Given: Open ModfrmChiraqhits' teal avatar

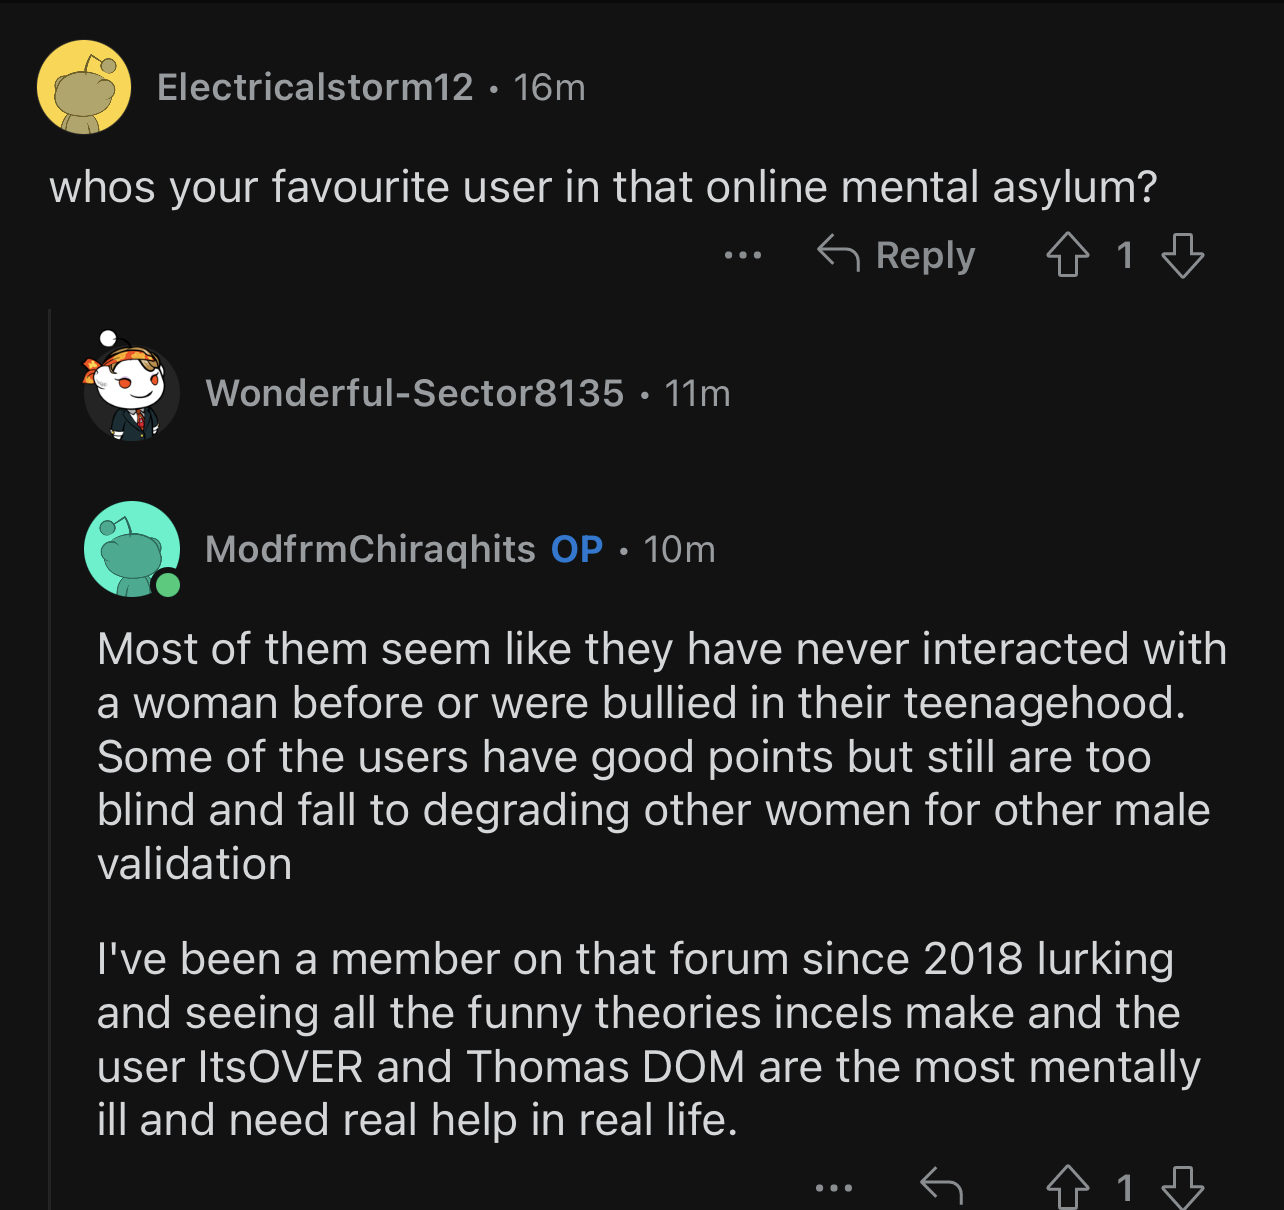Looking at the screenshot, I should pyautogui.click(x=132, y=549).
